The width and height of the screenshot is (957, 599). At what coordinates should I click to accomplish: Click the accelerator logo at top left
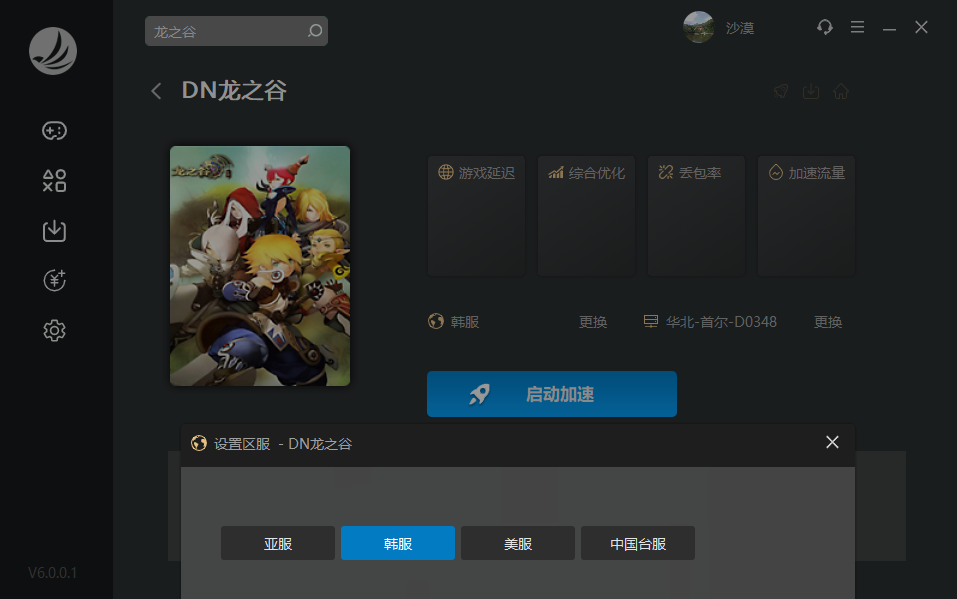click(x=53, y=51)
